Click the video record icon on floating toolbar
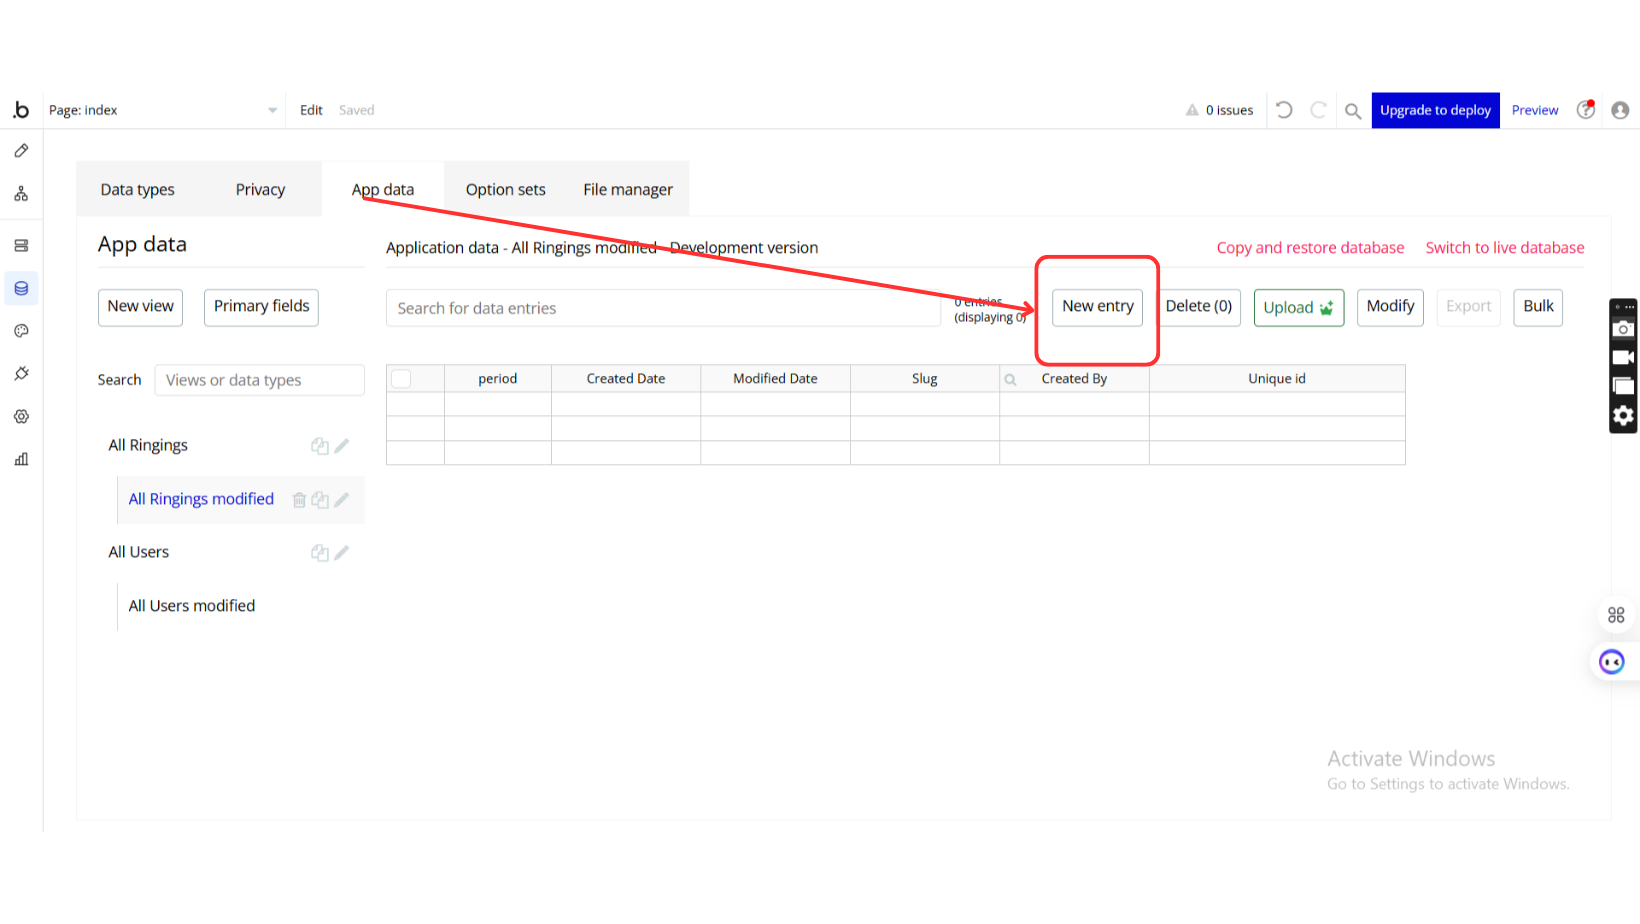 pyautogui.click(x=1623, y=357)
